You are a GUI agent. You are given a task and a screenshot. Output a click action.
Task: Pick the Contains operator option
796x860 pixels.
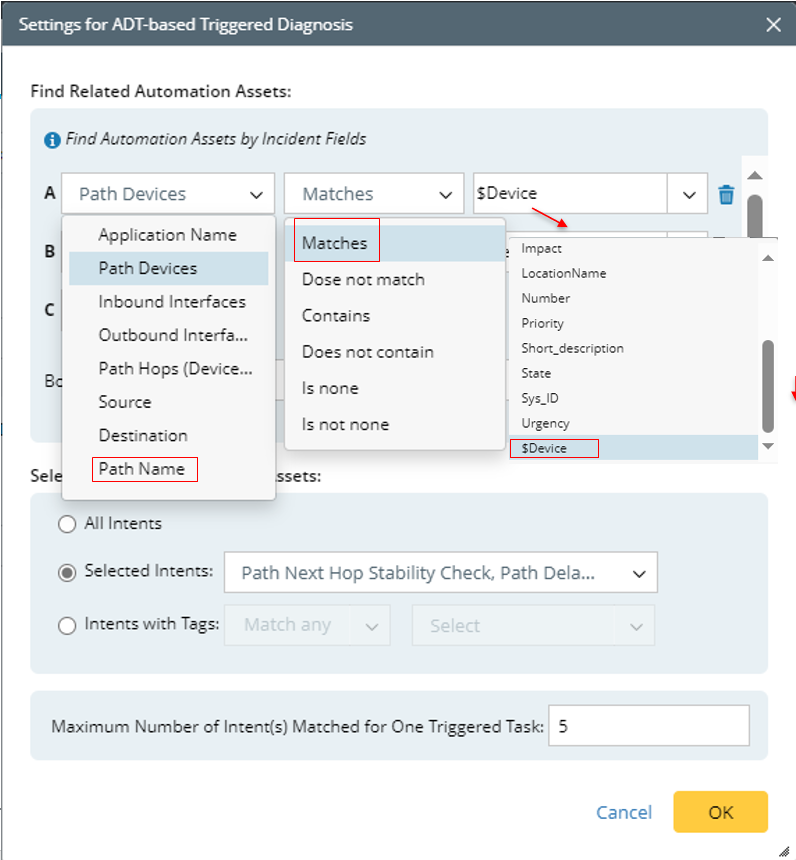336,316
